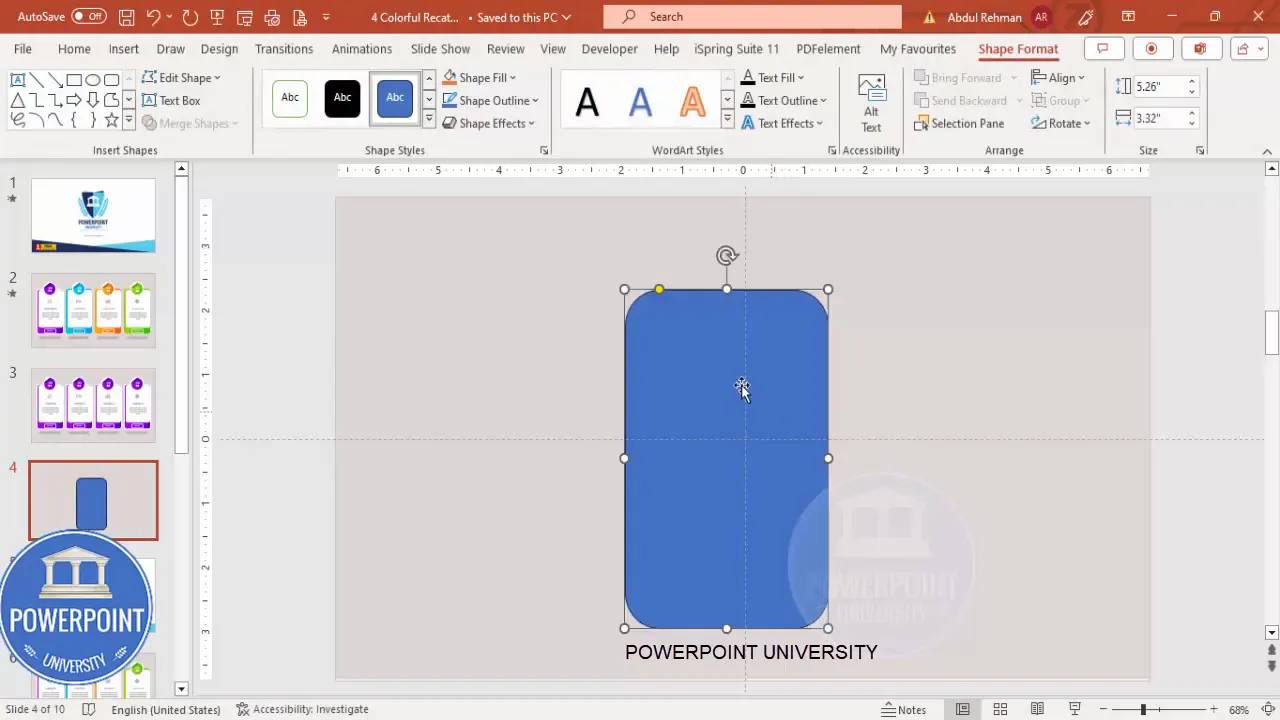Select the orange WordArt quick style
Image resolution: width=1280 pixels, height=720 pixels.
(x=693, y=100)
